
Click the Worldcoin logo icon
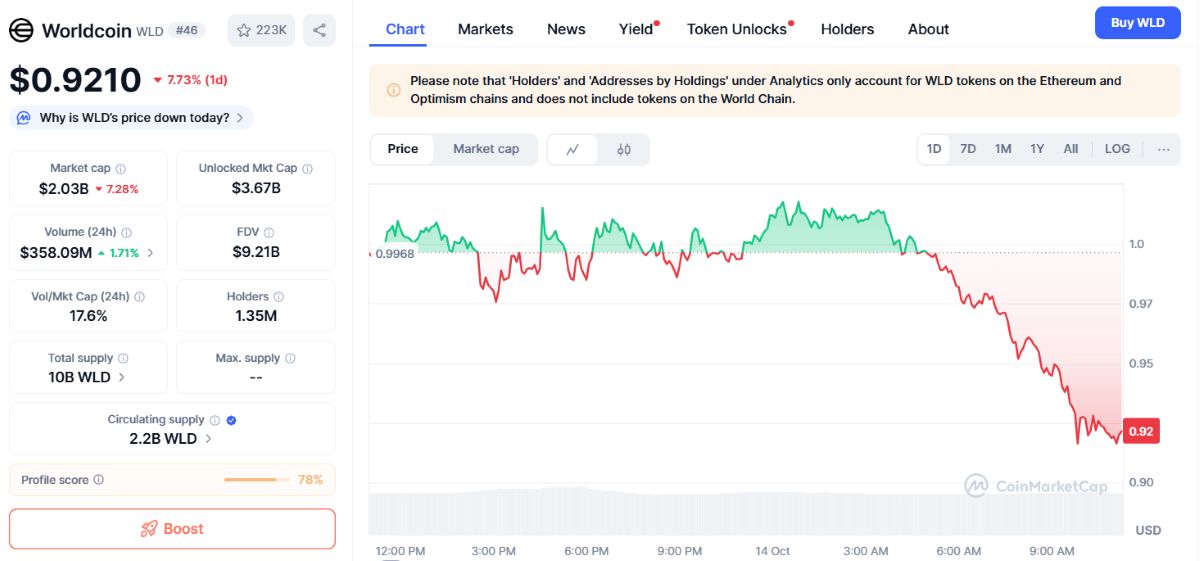tap(21, 30)
